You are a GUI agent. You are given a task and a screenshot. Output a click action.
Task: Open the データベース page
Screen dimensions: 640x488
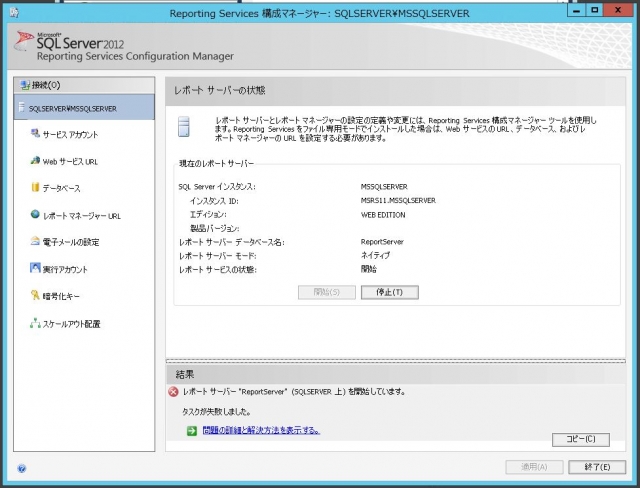coord(62,188)
